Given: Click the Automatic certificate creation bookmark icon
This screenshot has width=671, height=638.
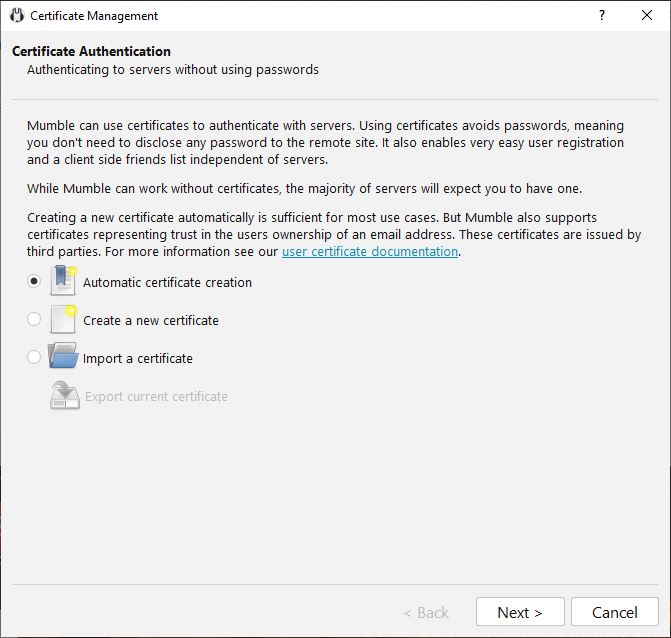Looking at the screenshot, I should point(63,281).
